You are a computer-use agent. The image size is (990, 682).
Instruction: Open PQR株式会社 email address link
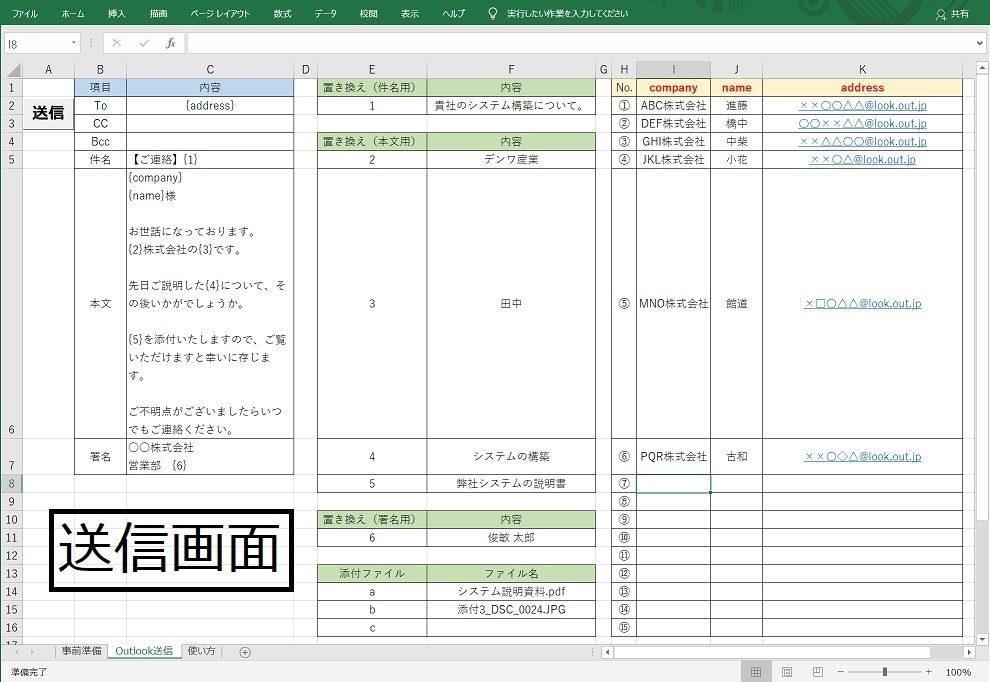click(x=862, y=457)
